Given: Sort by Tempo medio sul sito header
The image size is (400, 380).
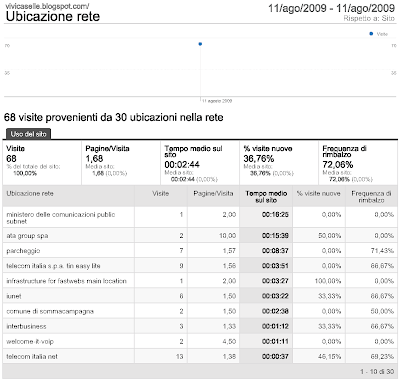Looking at the screenshot, I should (266, 197).
